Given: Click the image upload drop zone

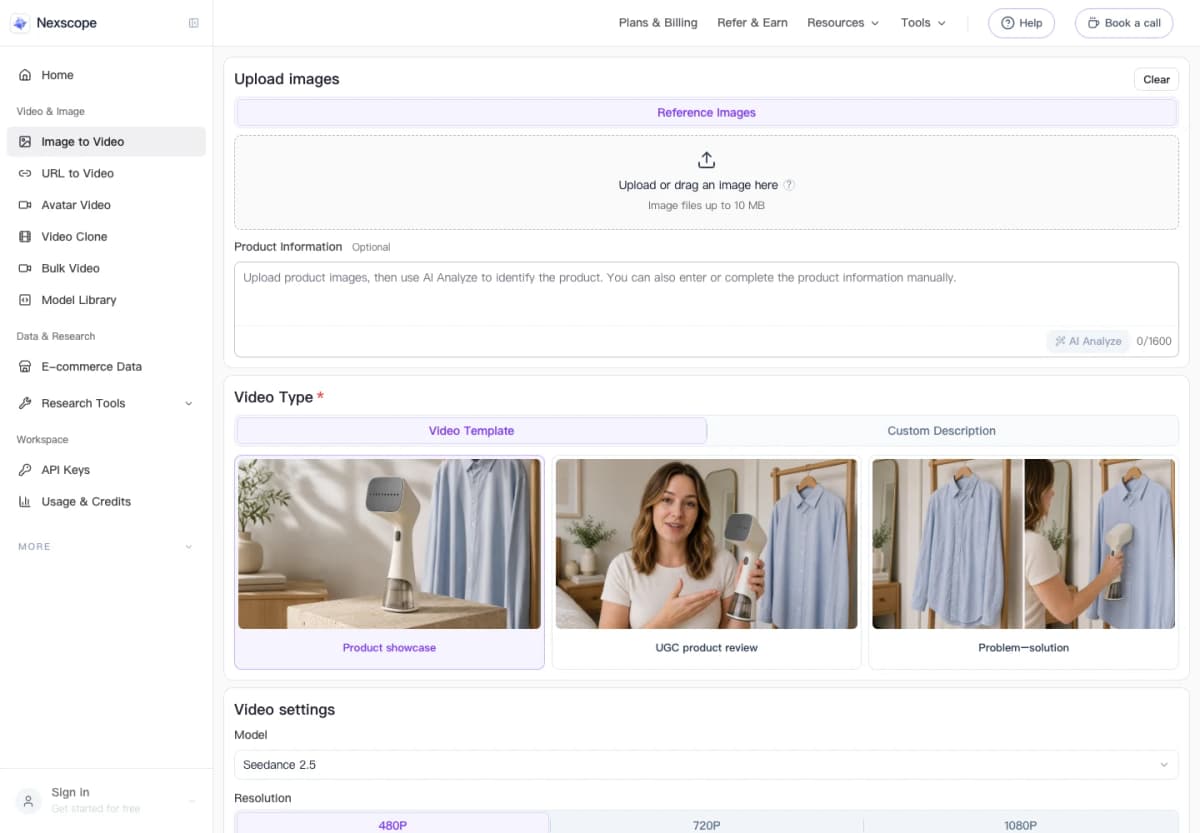Looking at the screenshot, I should coord(706,183).
